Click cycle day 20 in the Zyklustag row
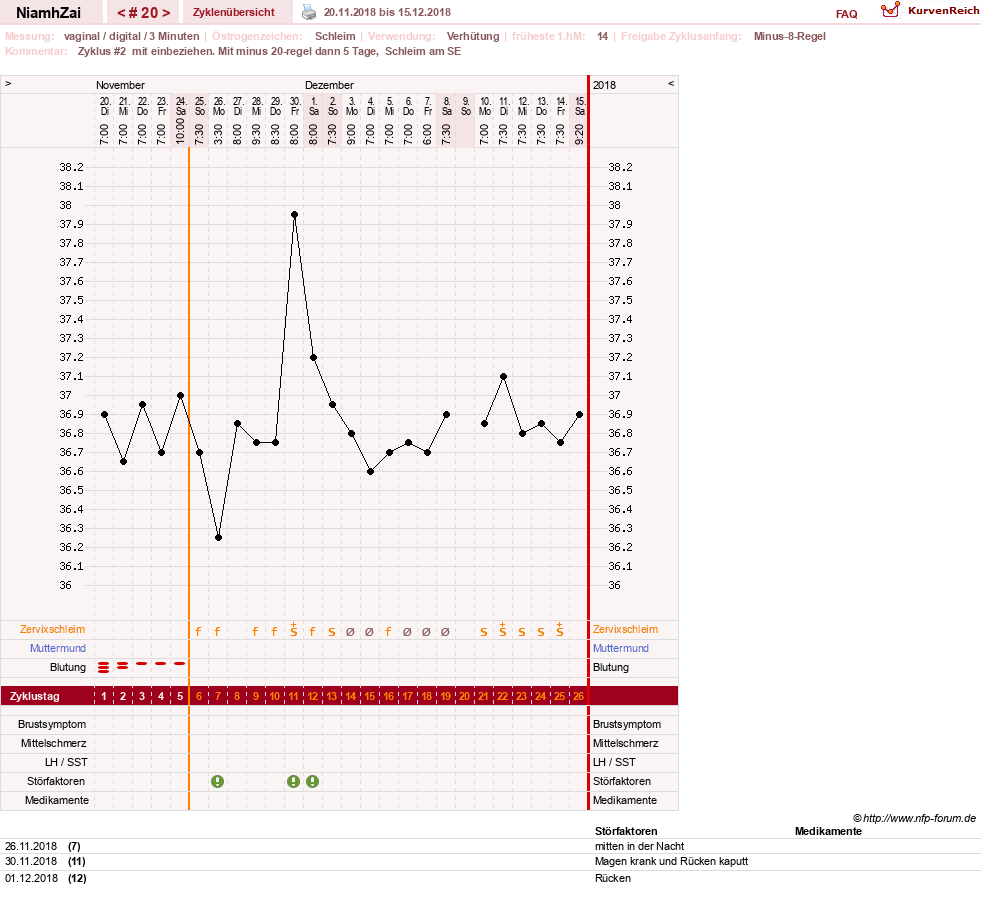The image size is (981, 910). [464, 696]
